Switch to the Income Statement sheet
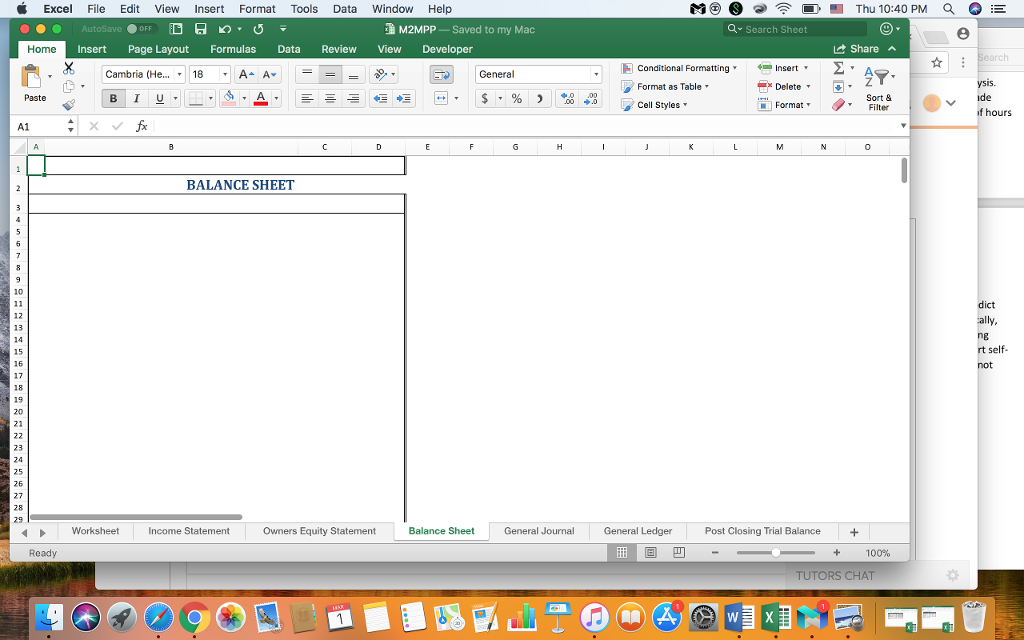The width and height of the screenshot is (1024, 640). (x=189, y=531)
